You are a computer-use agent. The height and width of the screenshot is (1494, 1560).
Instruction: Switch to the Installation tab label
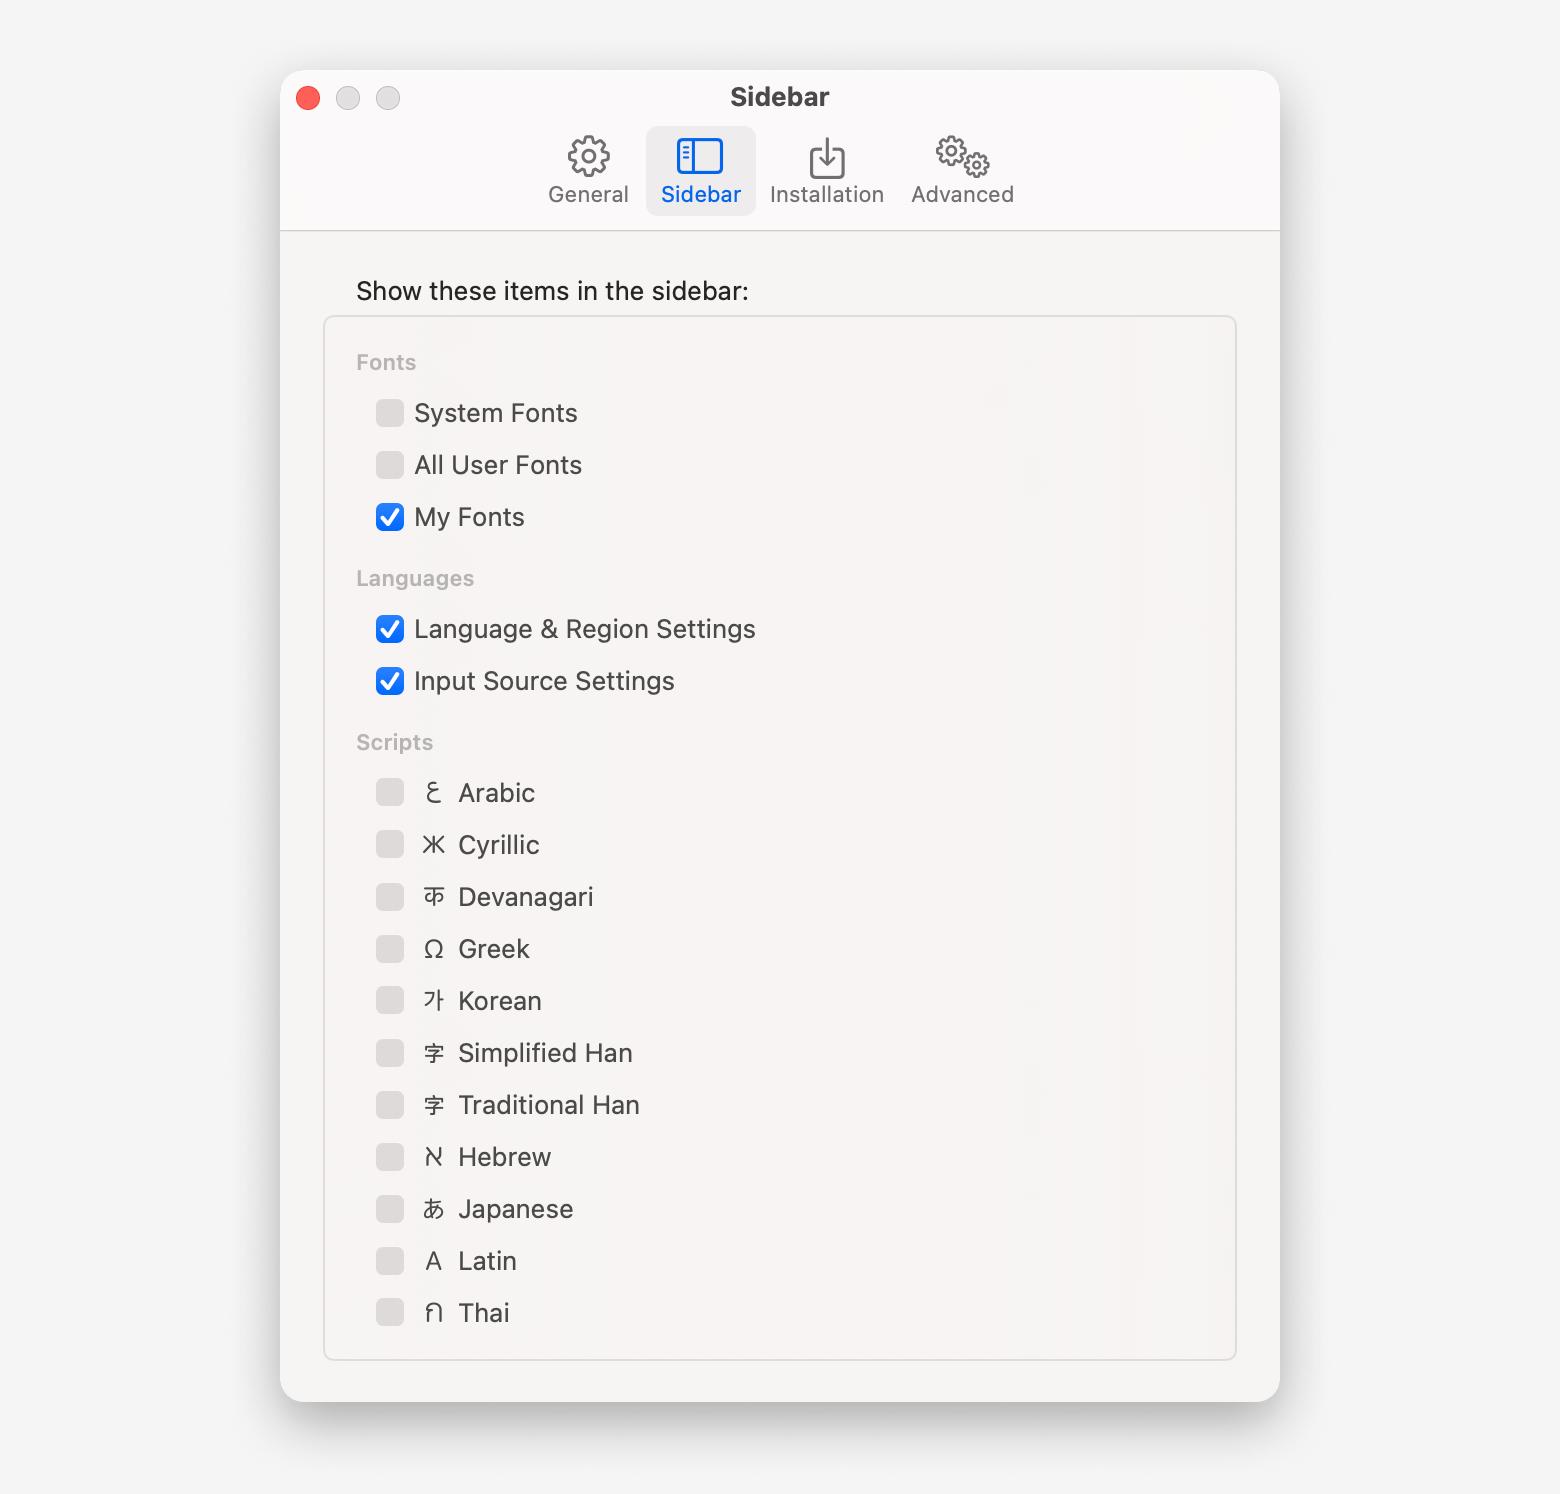(x=826, y=195)
